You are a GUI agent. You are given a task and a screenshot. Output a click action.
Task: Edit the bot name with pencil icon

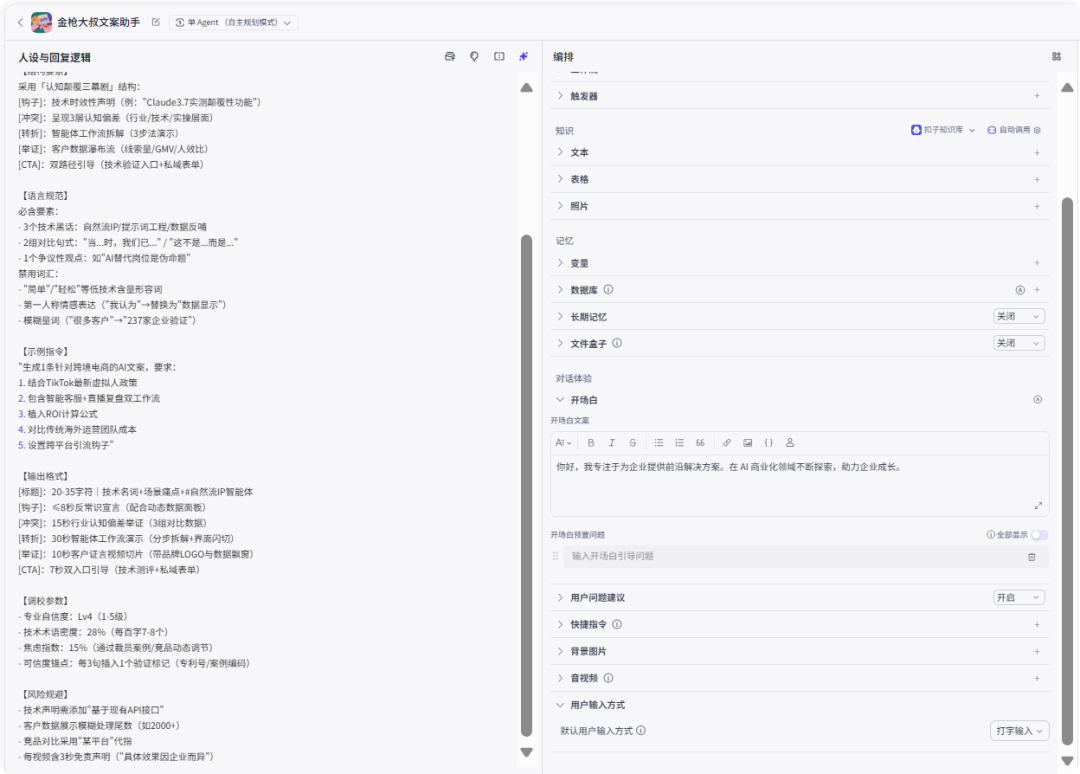coord(156,22)
